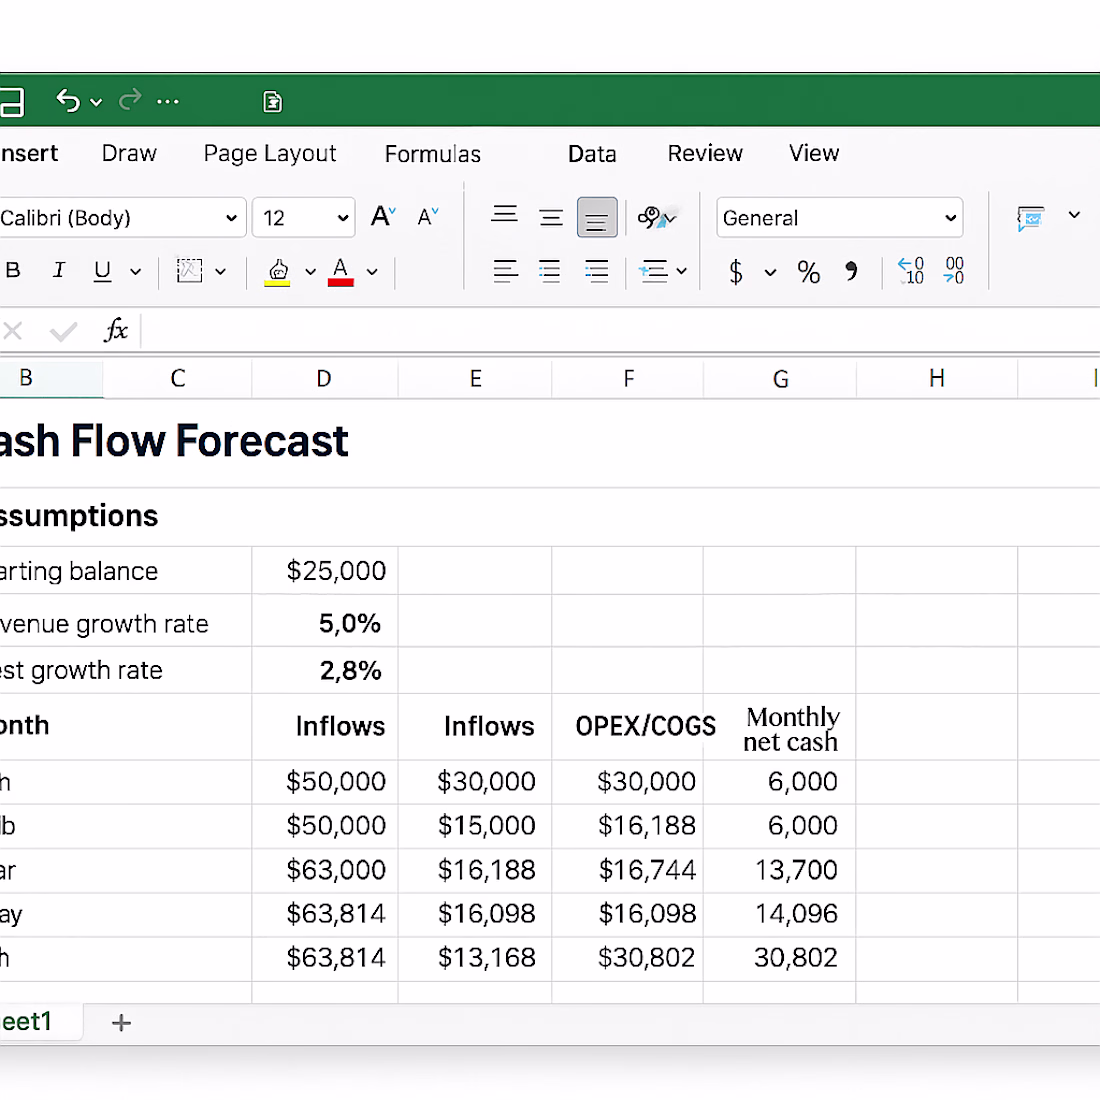Open the Data tab

click(592, 154)
